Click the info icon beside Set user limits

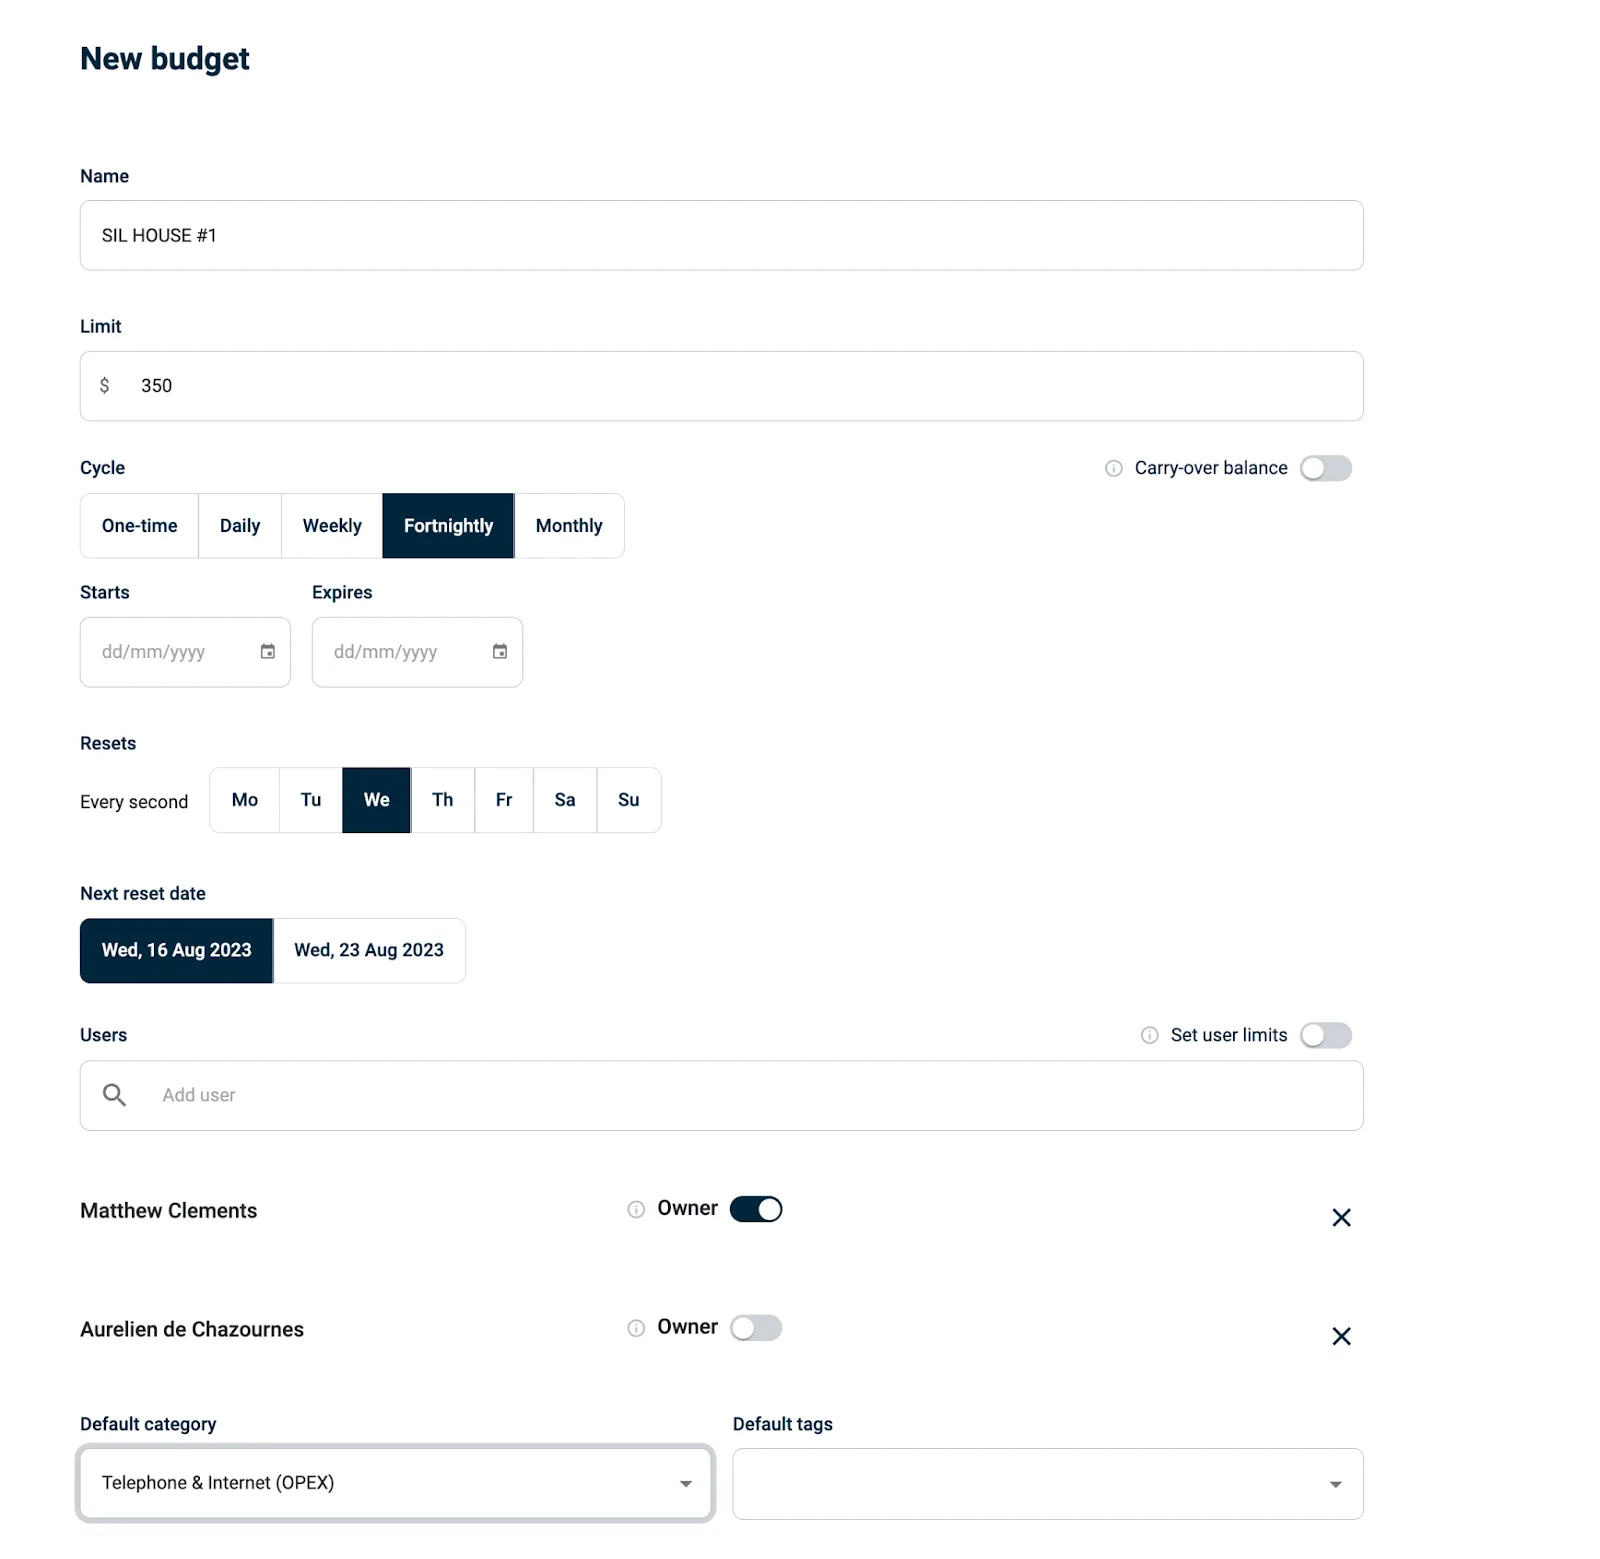1148,1035
